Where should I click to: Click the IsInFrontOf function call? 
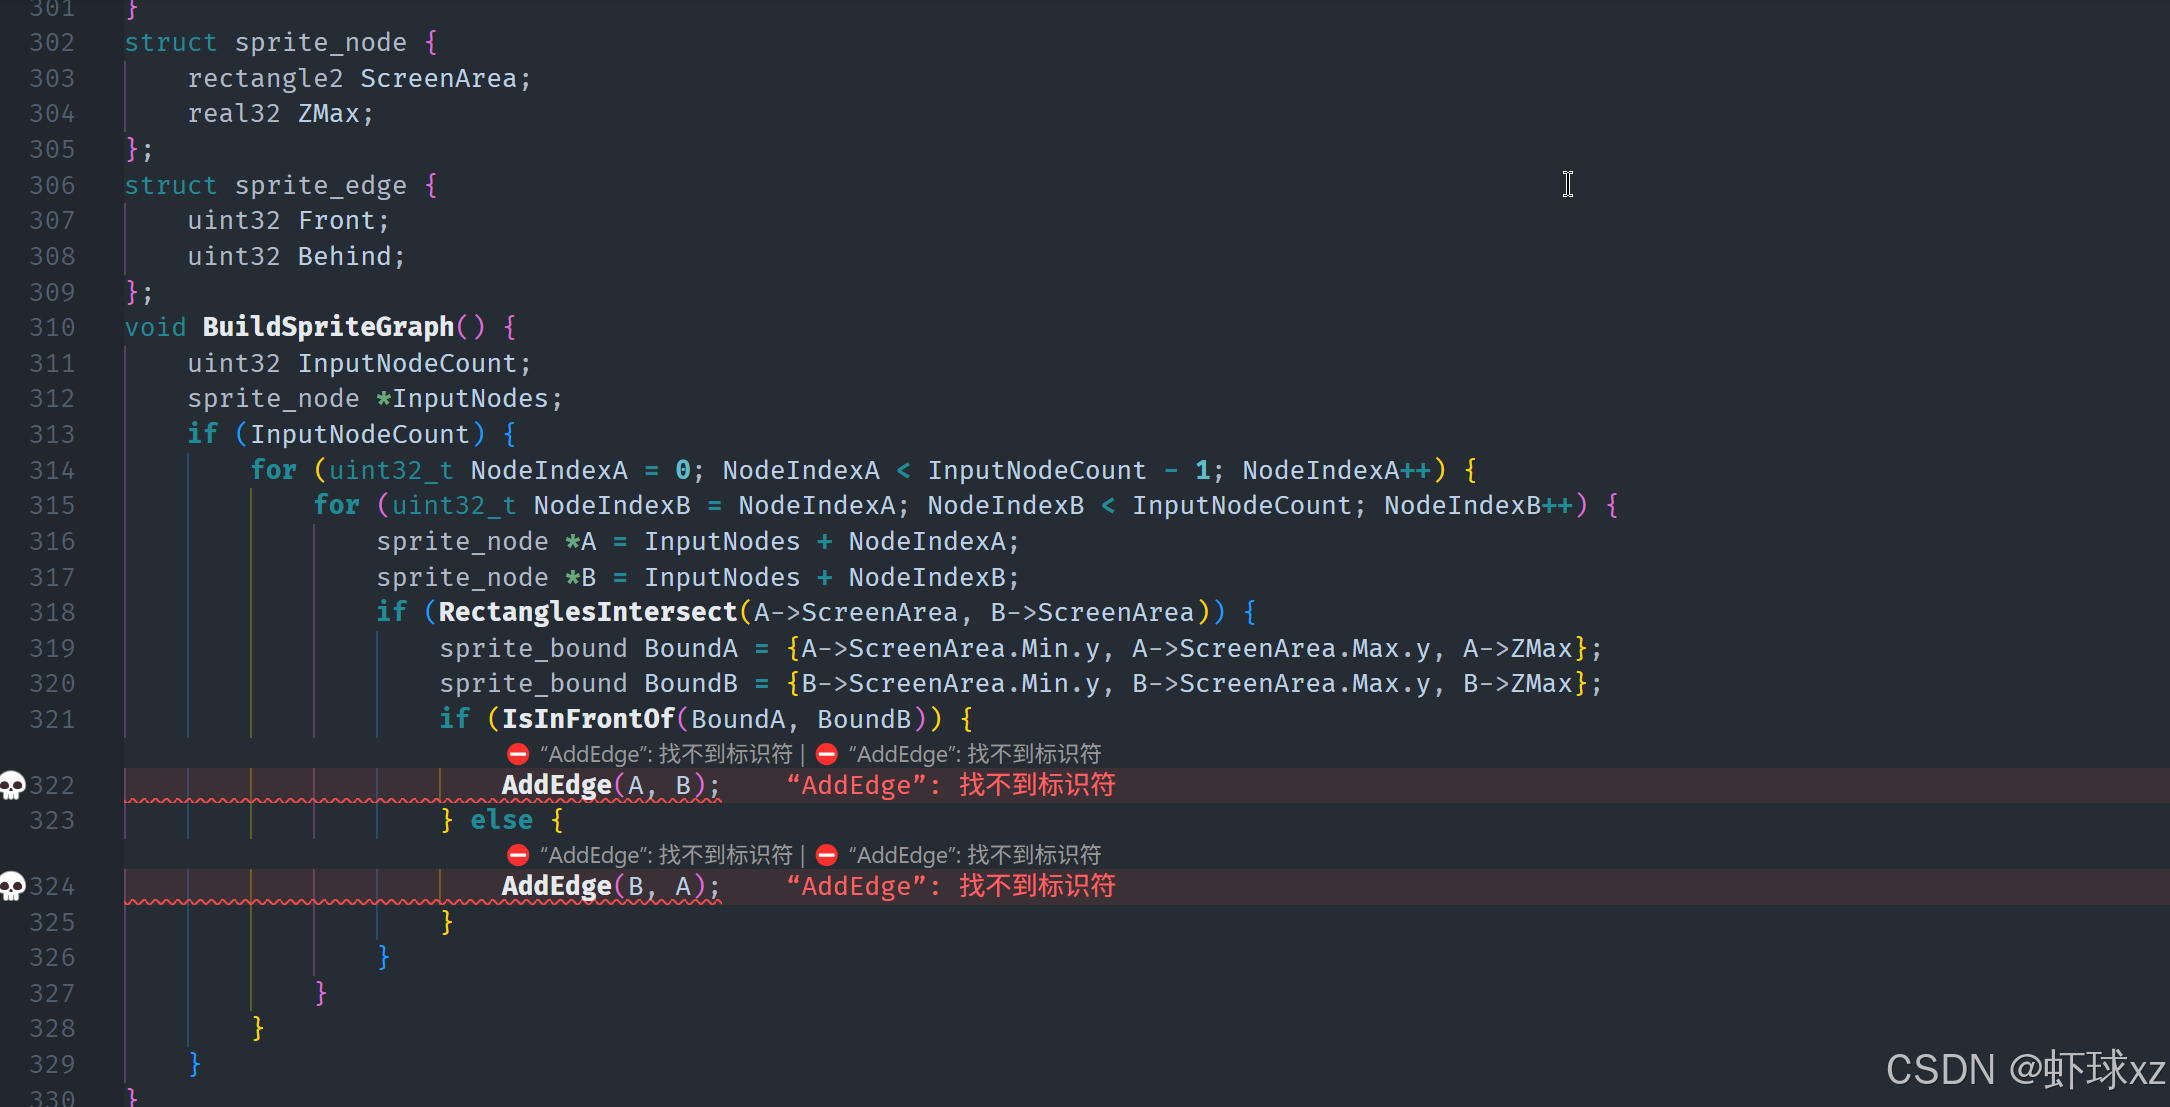[588, 719]
